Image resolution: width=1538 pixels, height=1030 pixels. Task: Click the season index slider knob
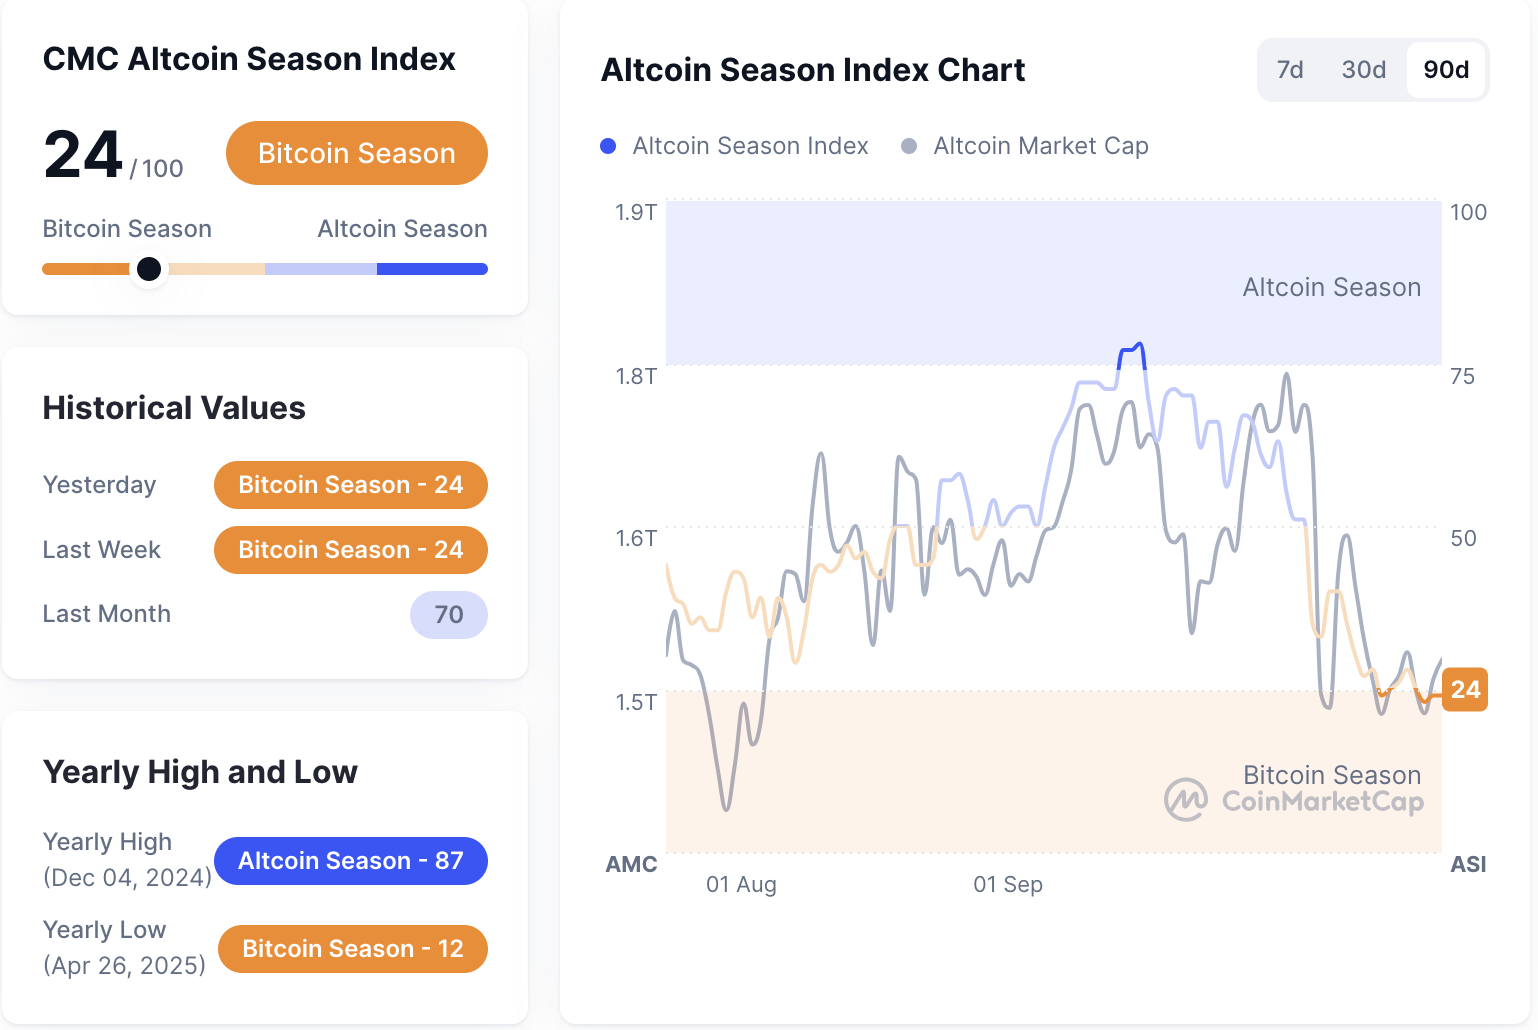[x=149, y=269]
